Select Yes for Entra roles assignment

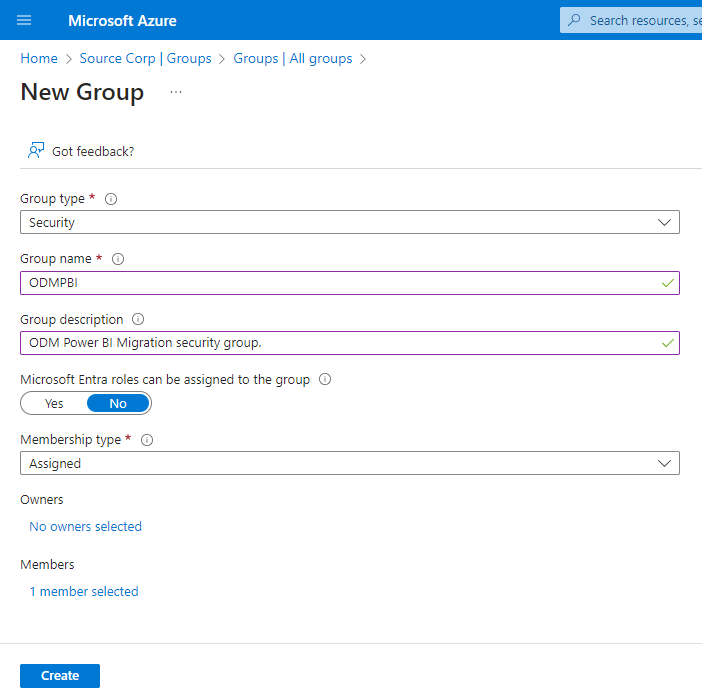point(54,403)
